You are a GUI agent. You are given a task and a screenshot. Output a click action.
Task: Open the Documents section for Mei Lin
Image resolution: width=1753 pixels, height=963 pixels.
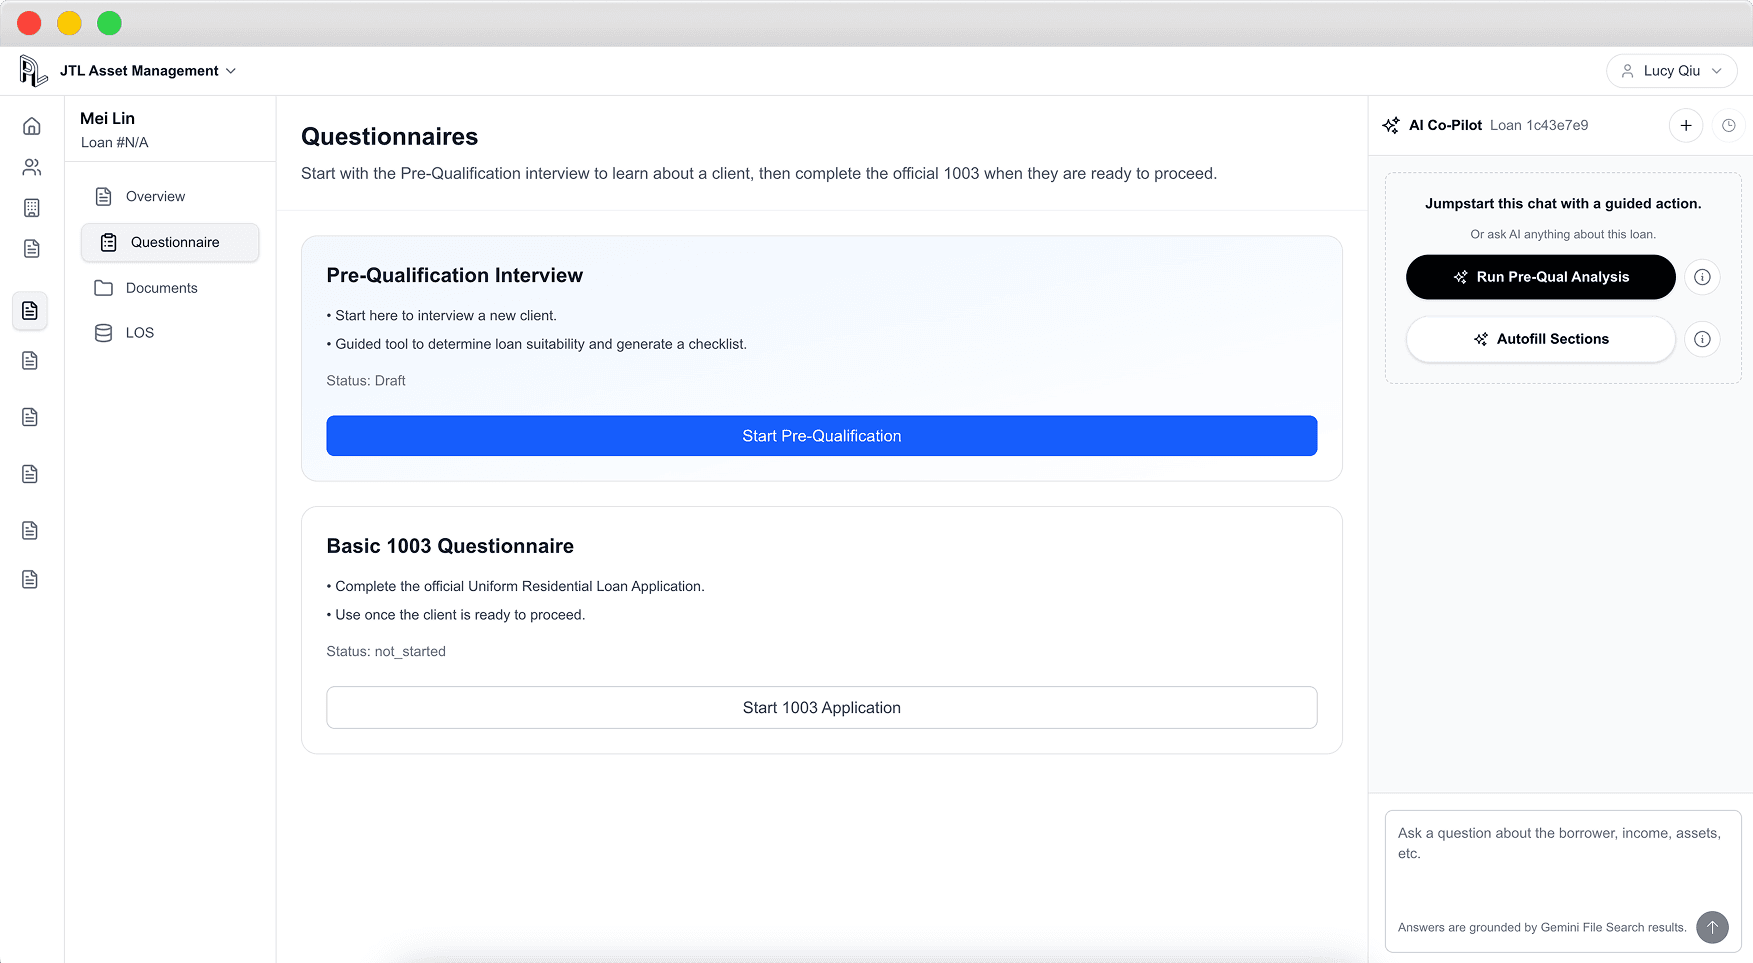pyautogui.click(x=161, y=288)
